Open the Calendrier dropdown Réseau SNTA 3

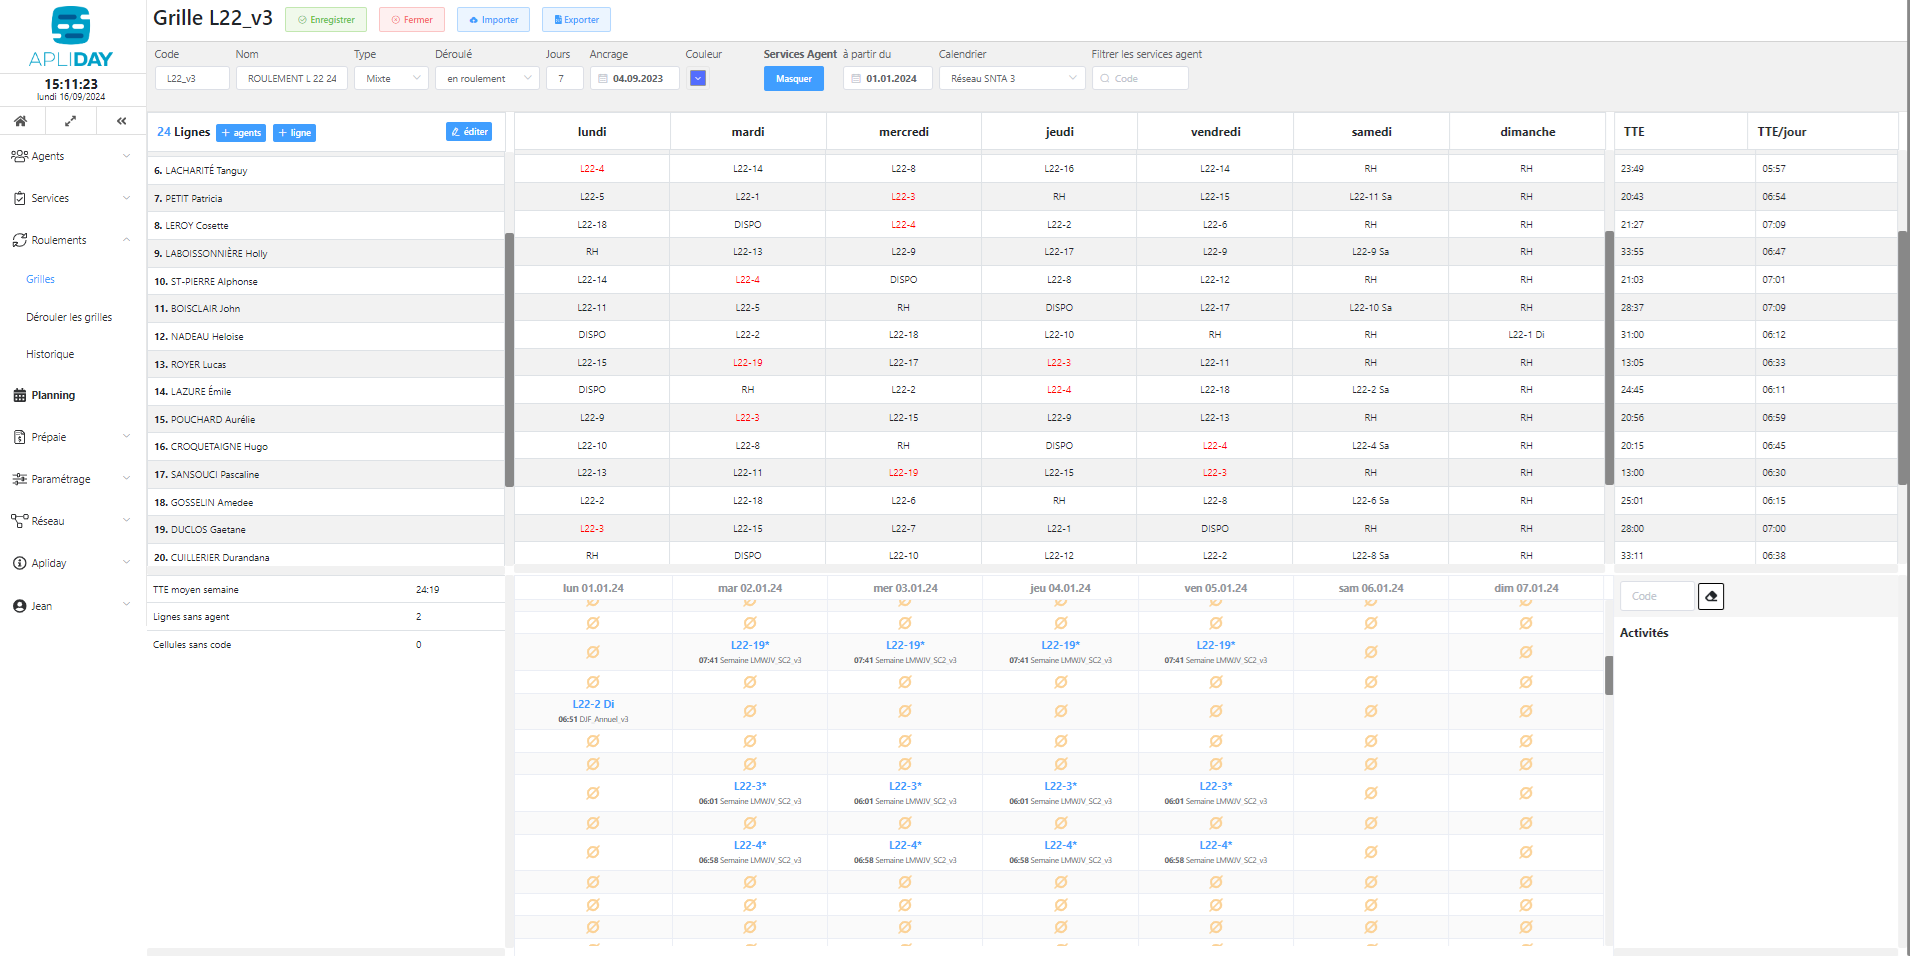coord(1011,78)
